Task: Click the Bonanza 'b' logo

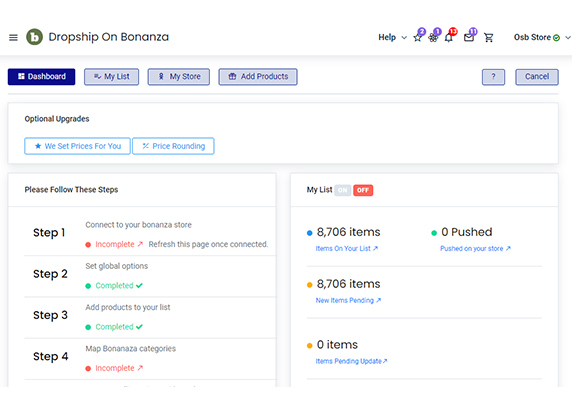Action: click(x=34, y=37)
